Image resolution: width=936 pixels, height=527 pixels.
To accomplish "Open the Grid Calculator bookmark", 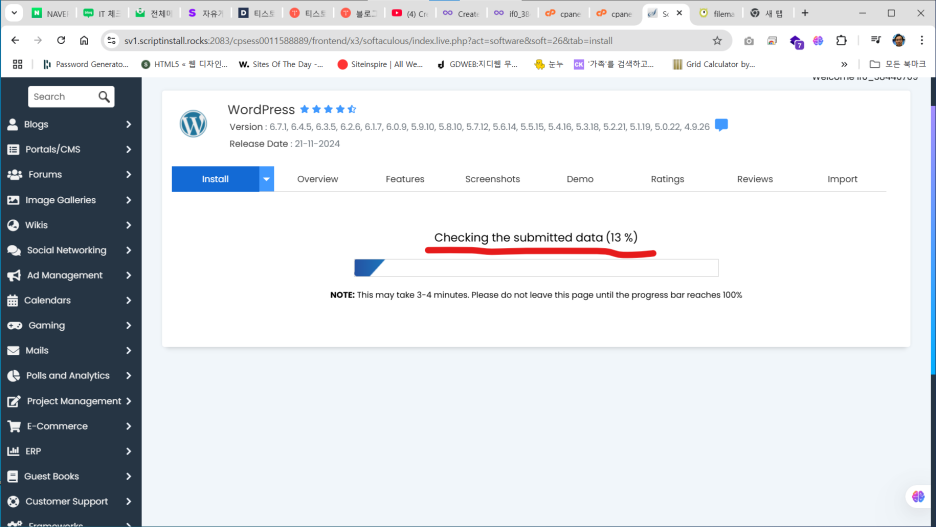I will [x=714, y=64].
